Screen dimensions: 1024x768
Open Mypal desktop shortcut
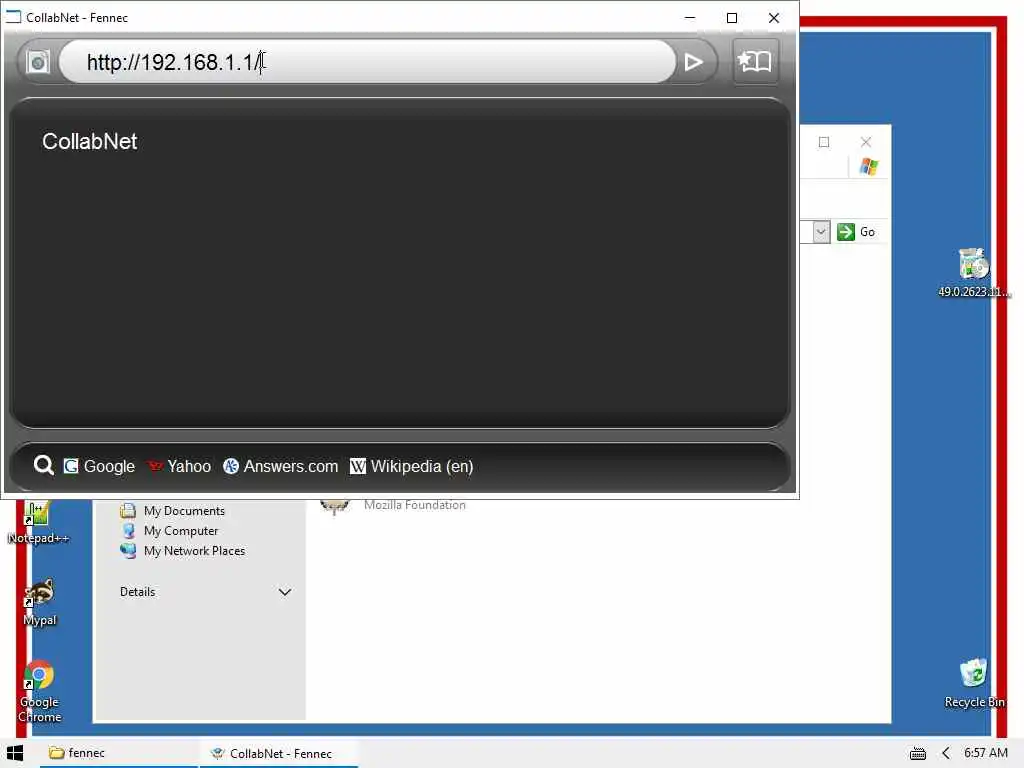pyautogui.click(x=40, y=602)
